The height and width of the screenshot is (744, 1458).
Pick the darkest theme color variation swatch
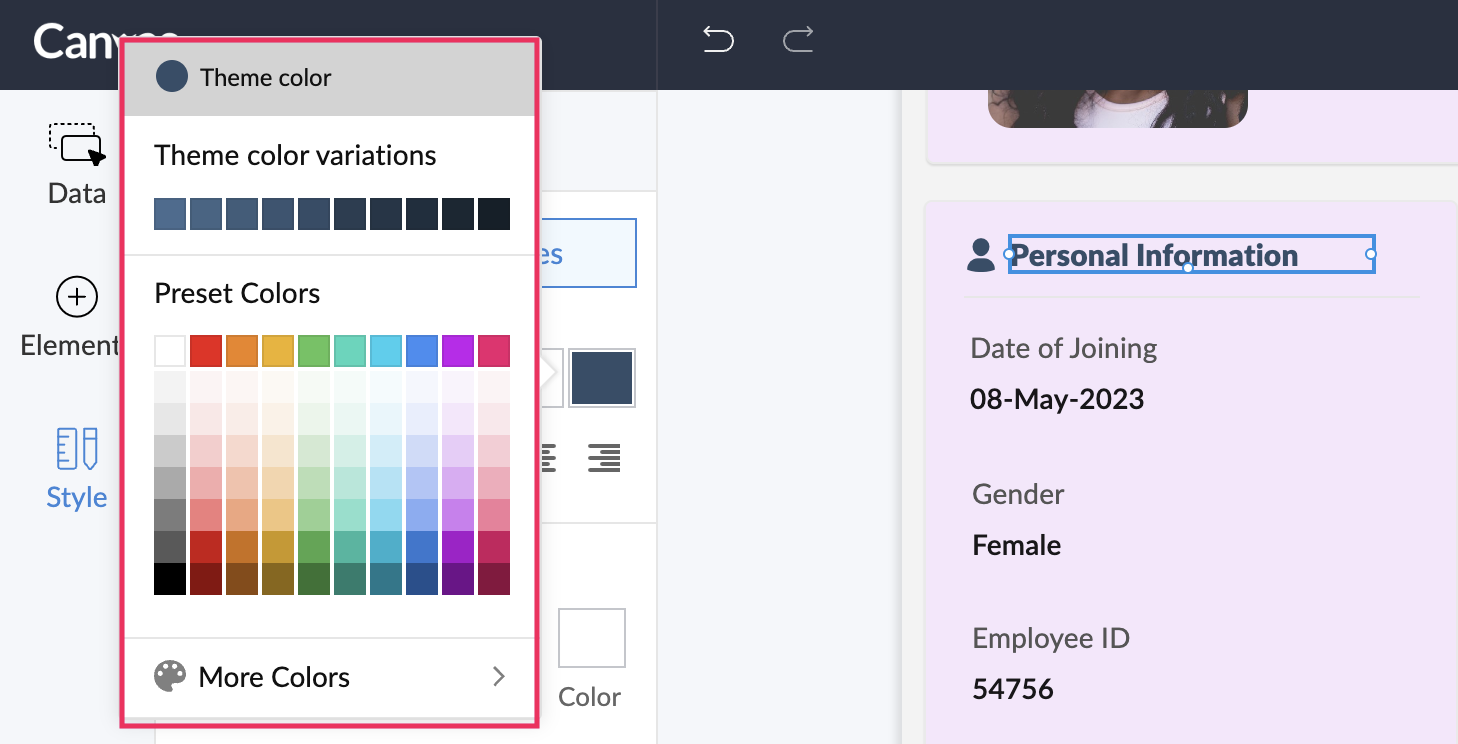[x=494, y=214]
